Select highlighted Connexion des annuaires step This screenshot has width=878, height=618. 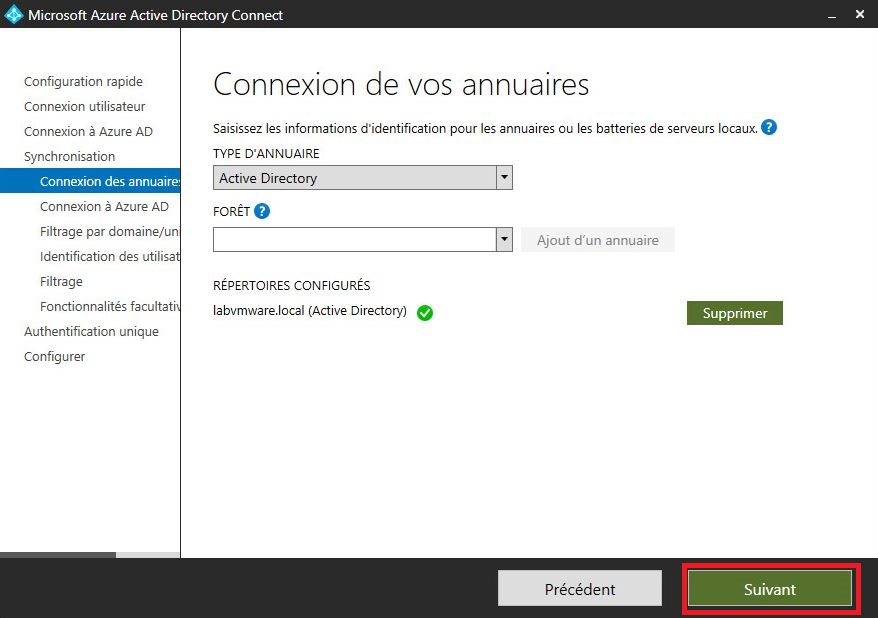click(x=90, y=181)
